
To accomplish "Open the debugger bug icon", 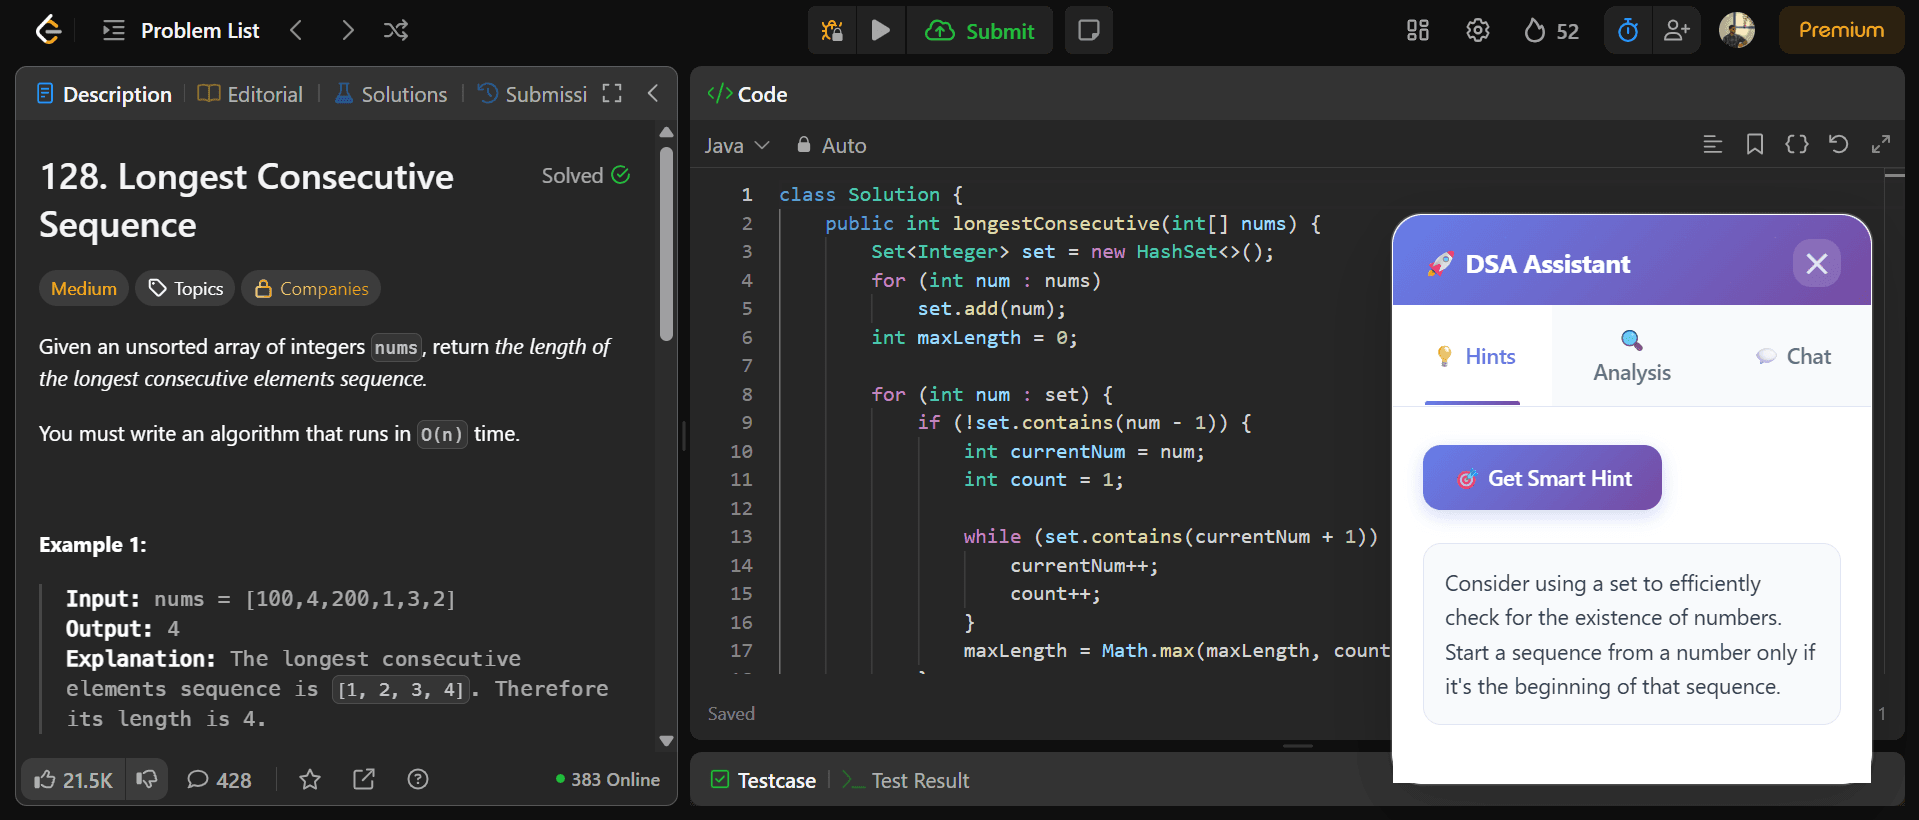I will click(832, 30).
